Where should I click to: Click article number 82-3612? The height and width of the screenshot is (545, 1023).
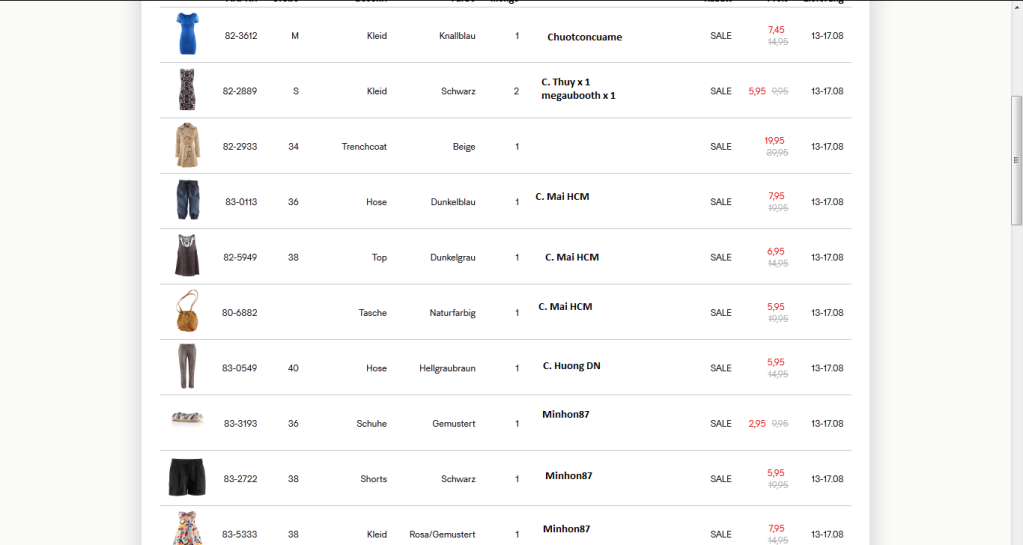click(240, 36)
